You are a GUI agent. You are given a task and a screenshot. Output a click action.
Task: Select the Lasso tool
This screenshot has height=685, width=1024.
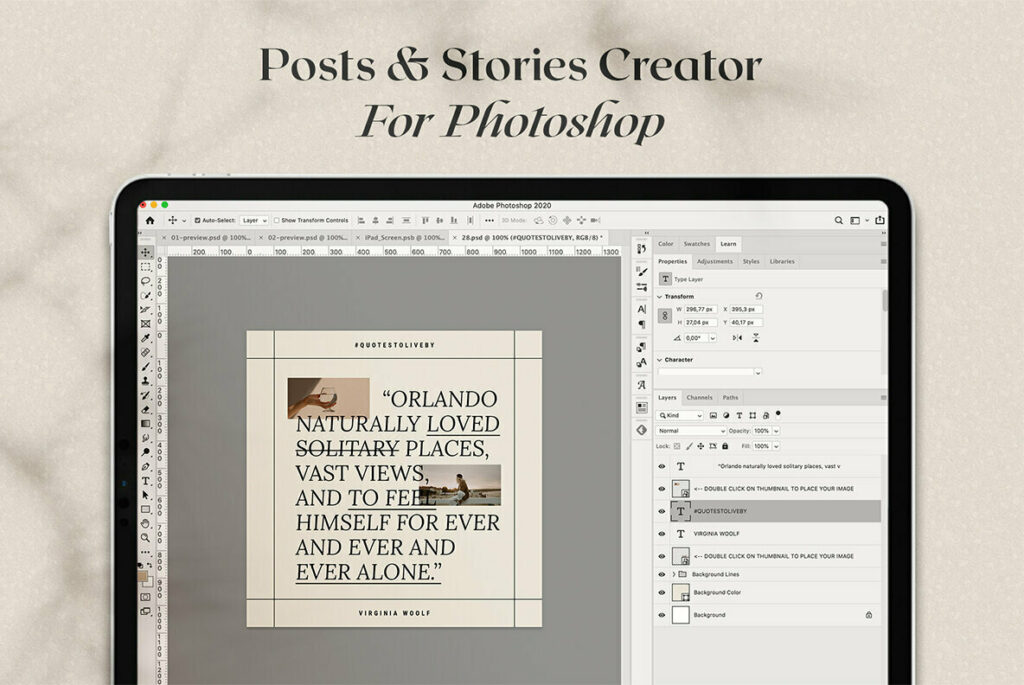pos(146,281)
